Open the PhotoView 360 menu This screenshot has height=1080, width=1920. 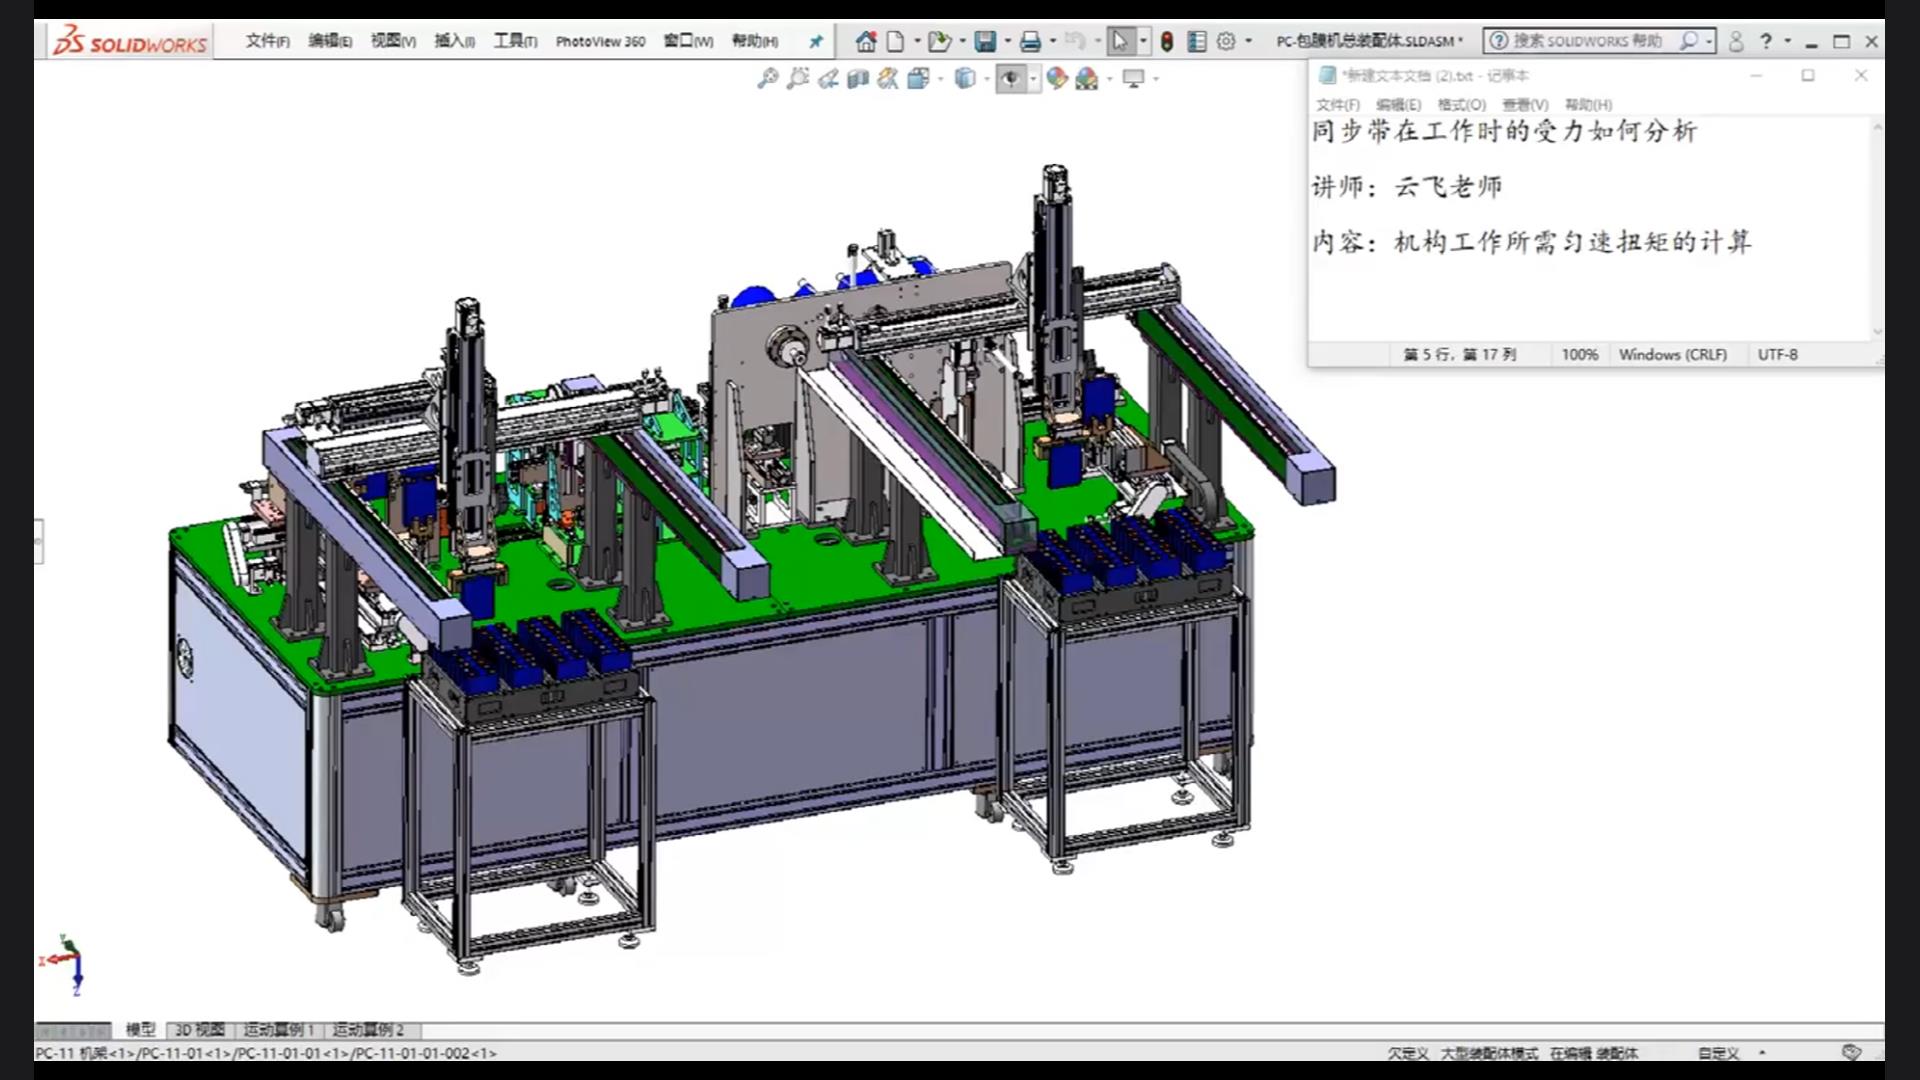pyautogui.click(x=600, y=41)
